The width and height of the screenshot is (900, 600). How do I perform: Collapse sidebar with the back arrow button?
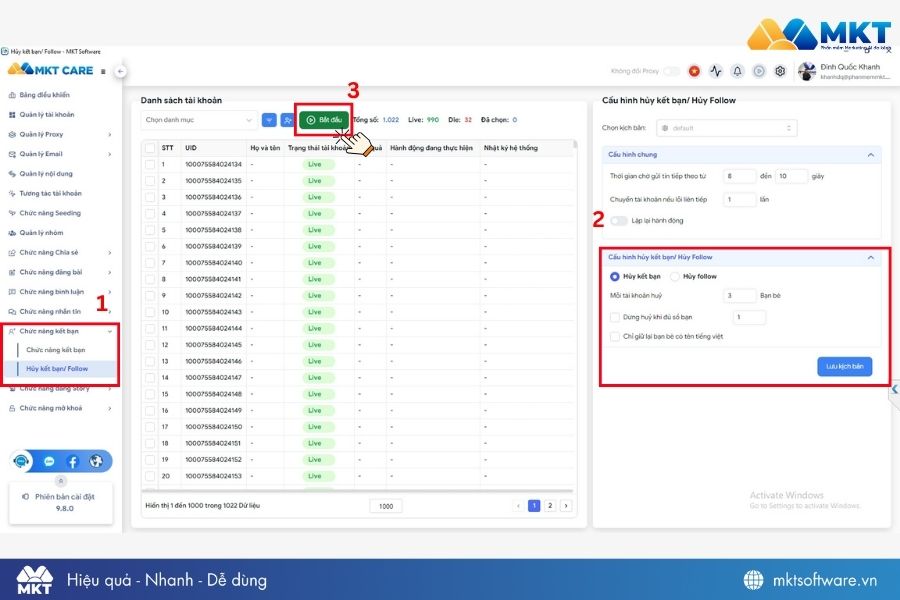tap(120, 71)
